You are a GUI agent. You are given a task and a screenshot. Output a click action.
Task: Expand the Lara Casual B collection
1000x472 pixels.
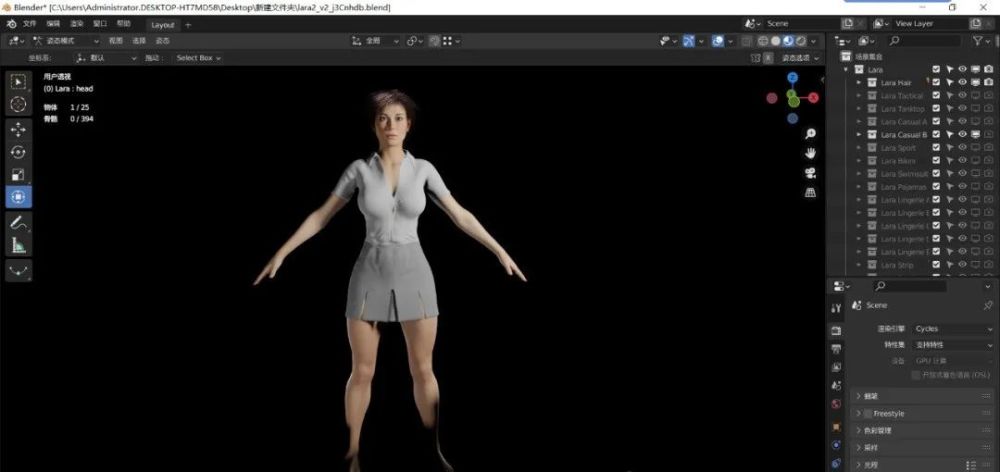pyautogui.click(x=858, y=135)
